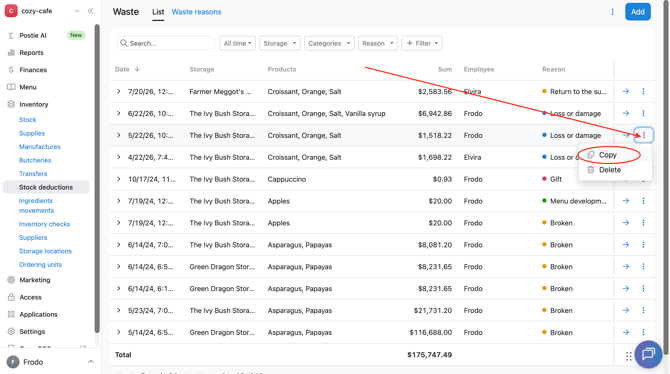Switch to Waste reasons tab
670x374 pixels.
pyautogui.click(x=196, y=12)
